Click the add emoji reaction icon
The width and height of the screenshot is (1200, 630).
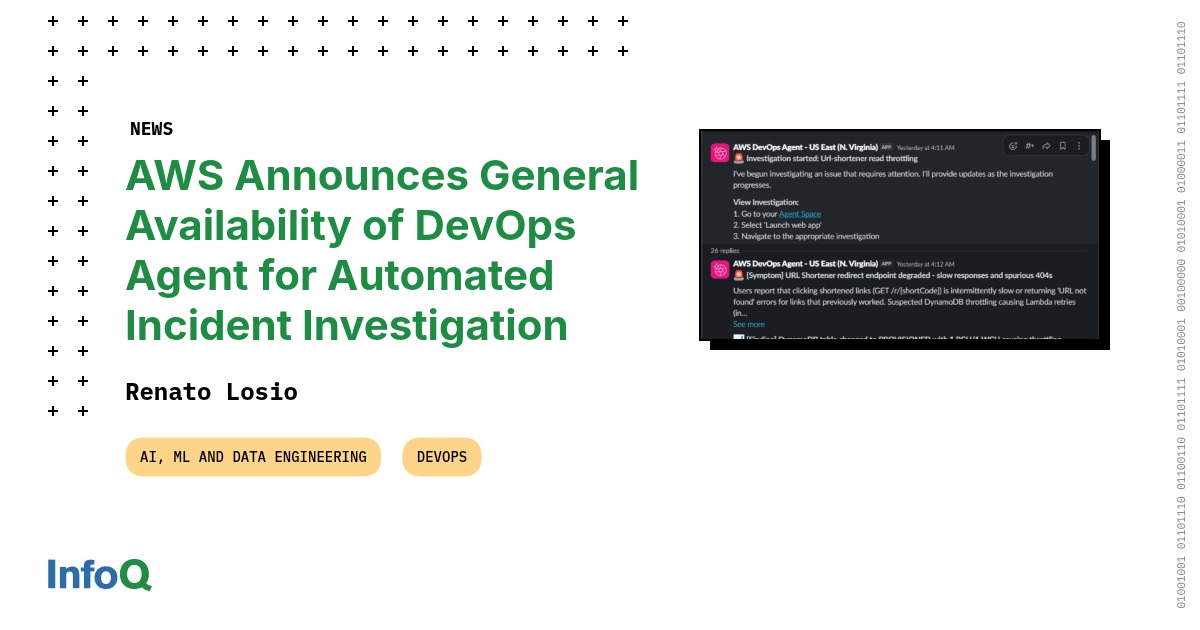[1013, 146]
